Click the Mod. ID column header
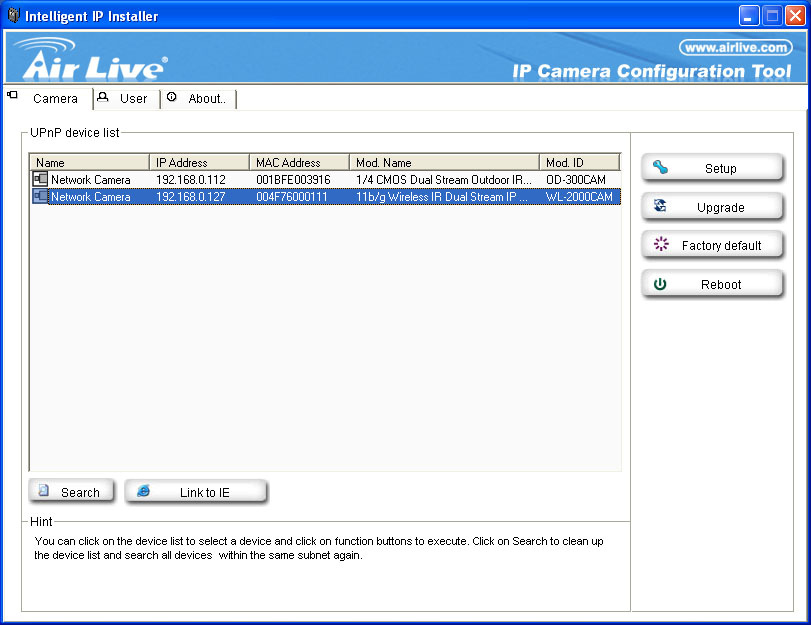The height and width of the screenshot is (625, 811). pos(579,162)
